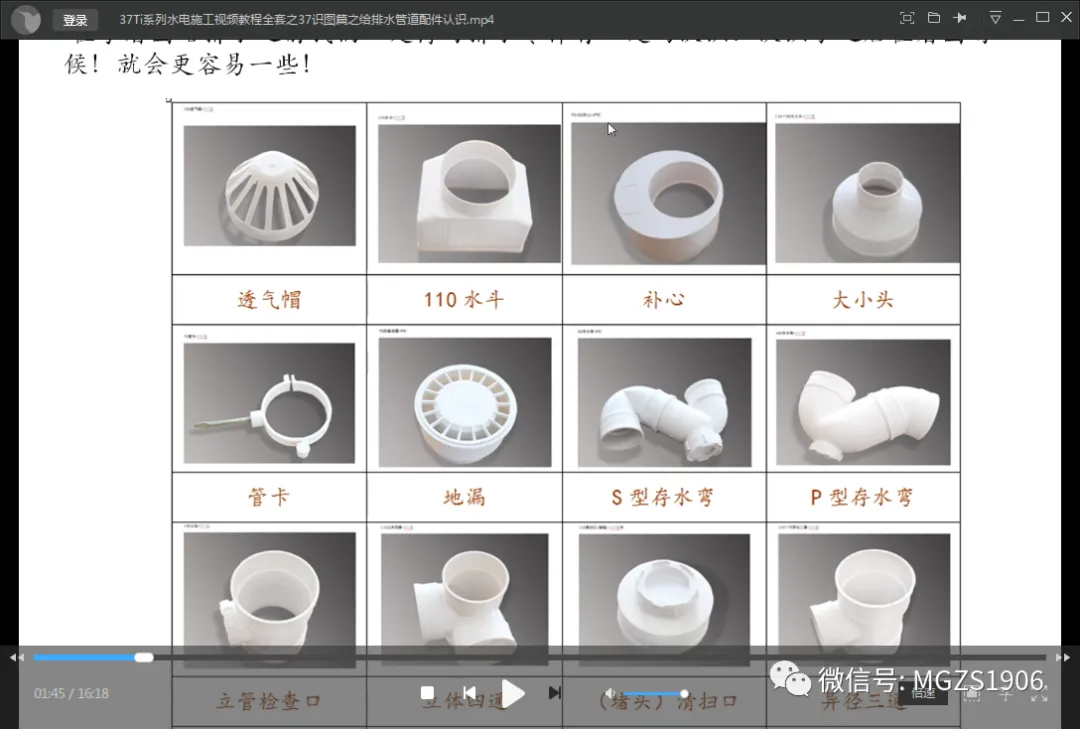This screenshot has width=1080, height=729.
Task: Skip to the next video
Action: tap(554, 692)
